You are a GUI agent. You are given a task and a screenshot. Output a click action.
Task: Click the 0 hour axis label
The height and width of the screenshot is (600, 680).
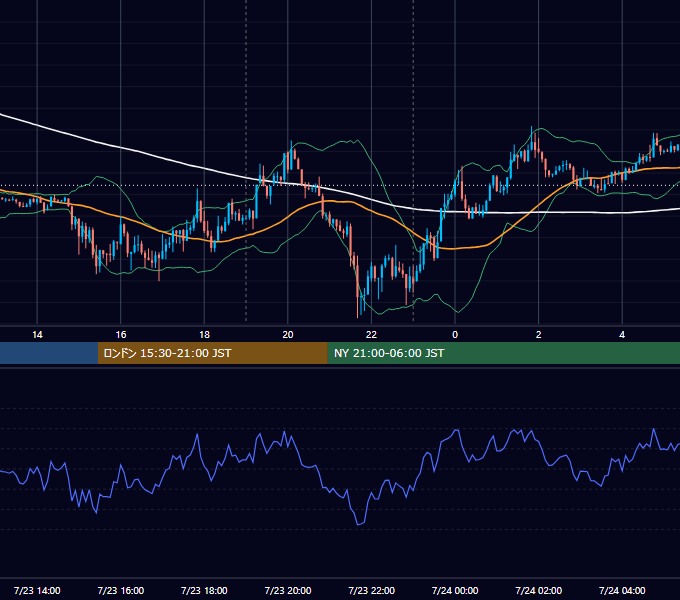coord(455,335)
